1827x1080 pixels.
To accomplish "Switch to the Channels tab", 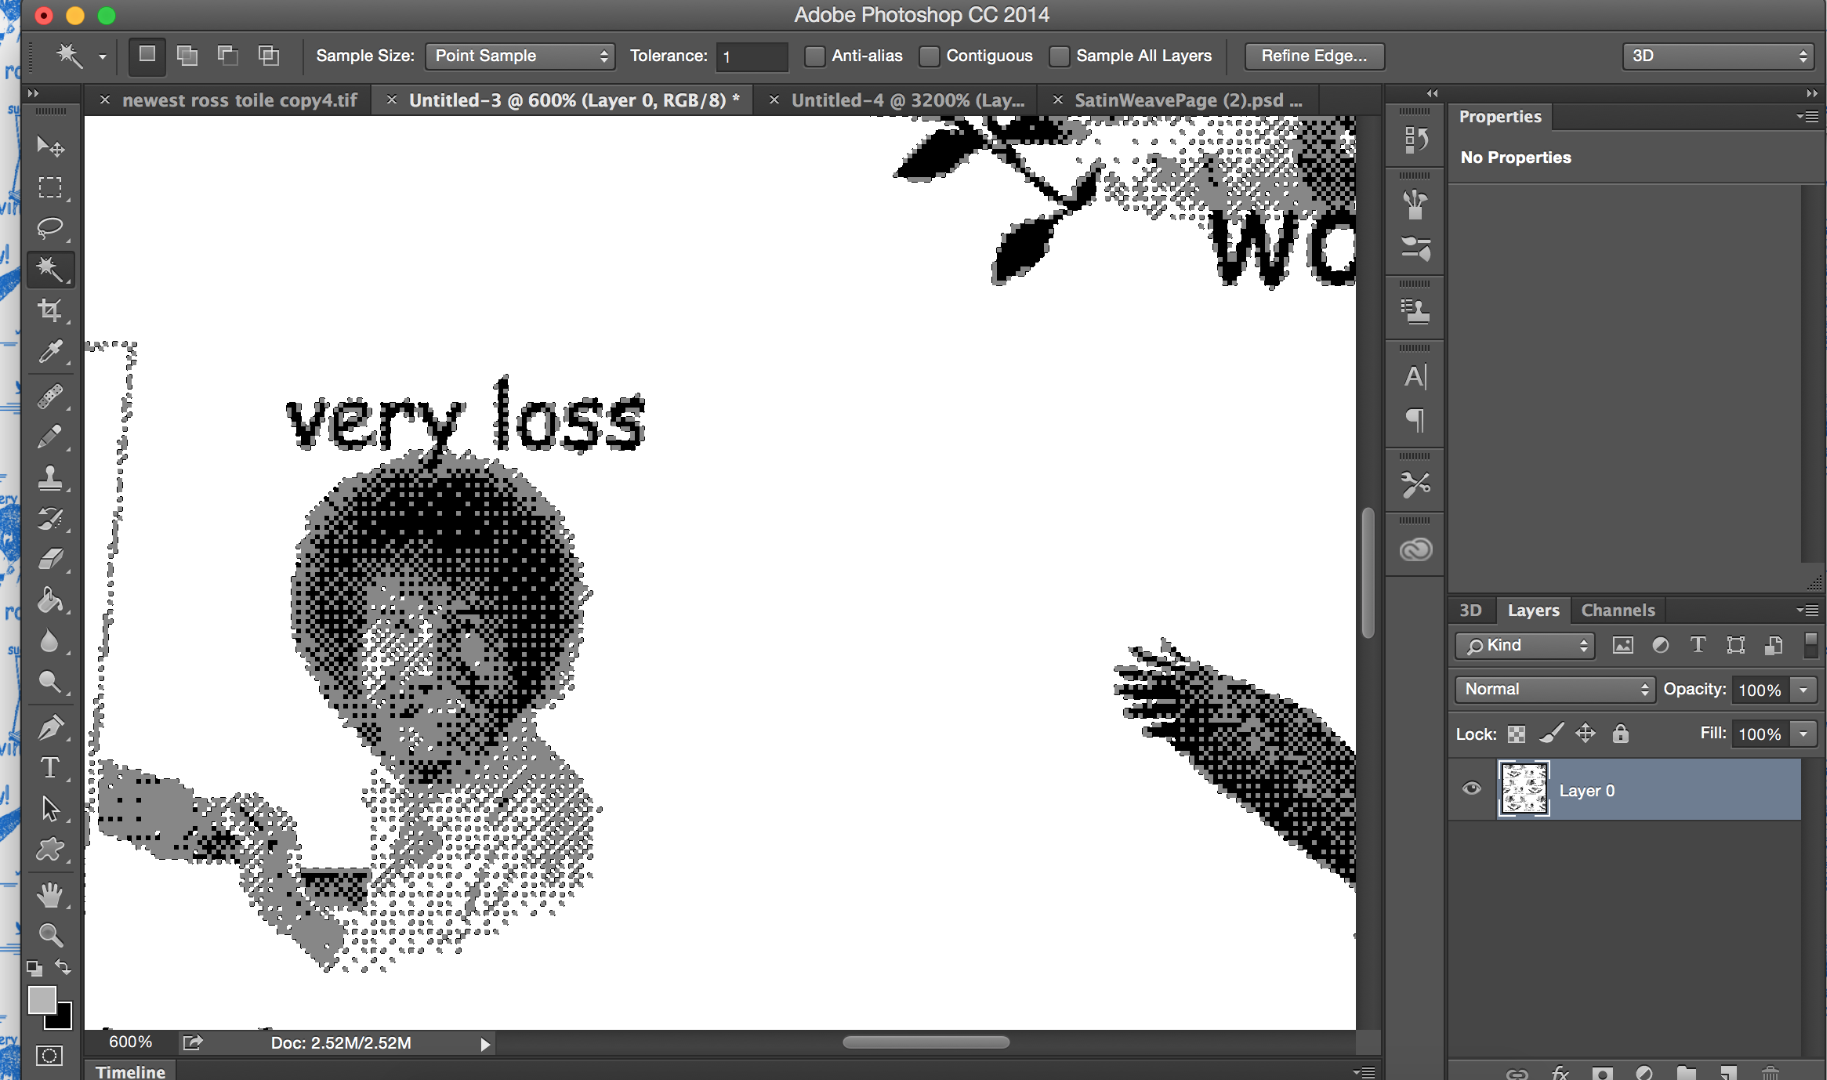I will pos(1618,610).
